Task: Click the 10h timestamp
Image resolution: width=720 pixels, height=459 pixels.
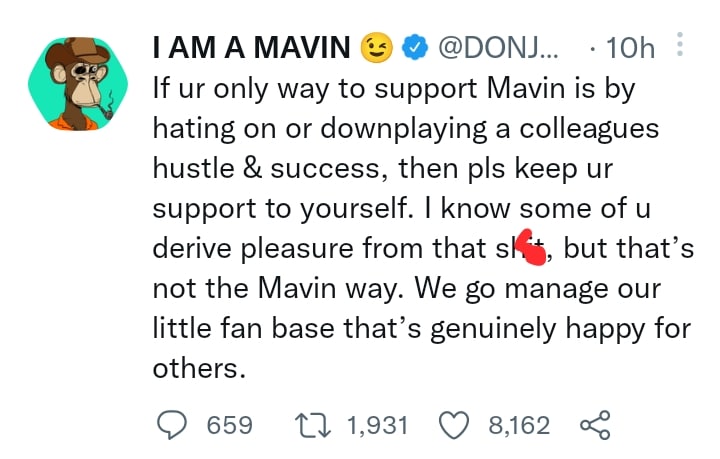Action: (634, 47)
